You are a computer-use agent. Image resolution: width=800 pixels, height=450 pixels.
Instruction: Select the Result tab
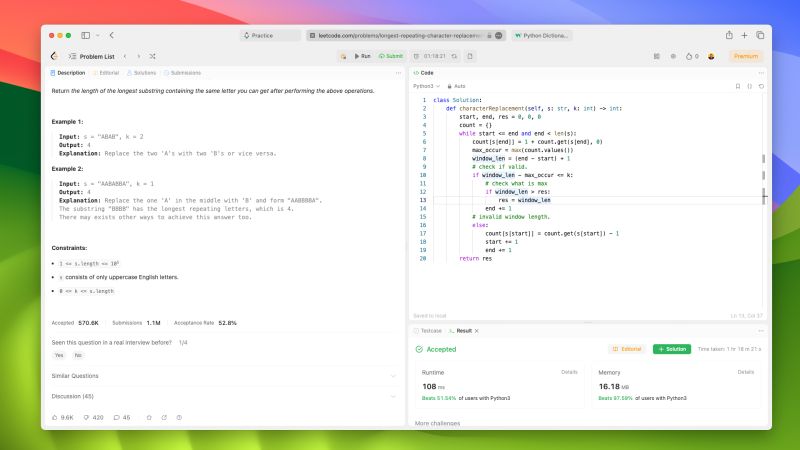click(461, 331)
